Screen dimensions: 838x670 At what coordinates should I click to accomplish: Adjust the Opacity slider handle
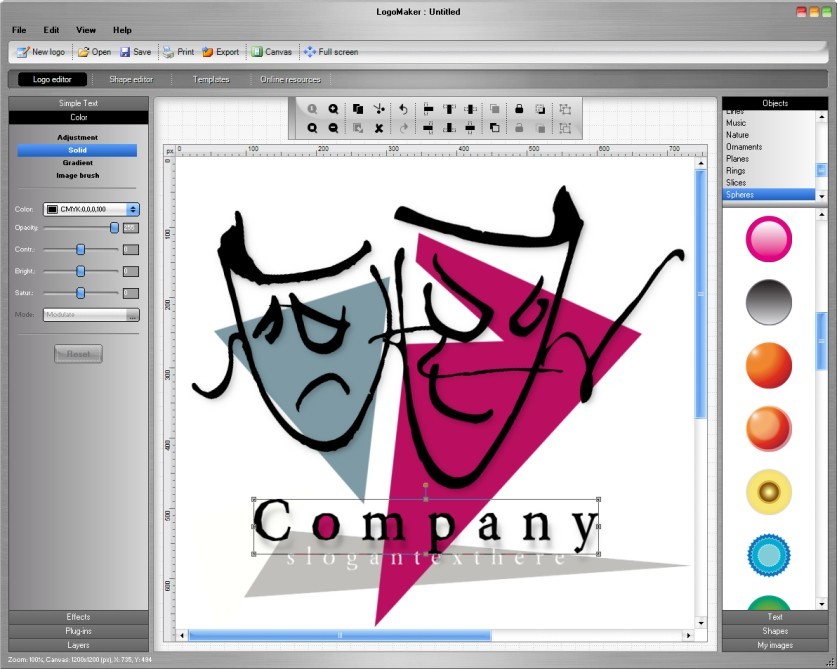click(x=114, y=228)
